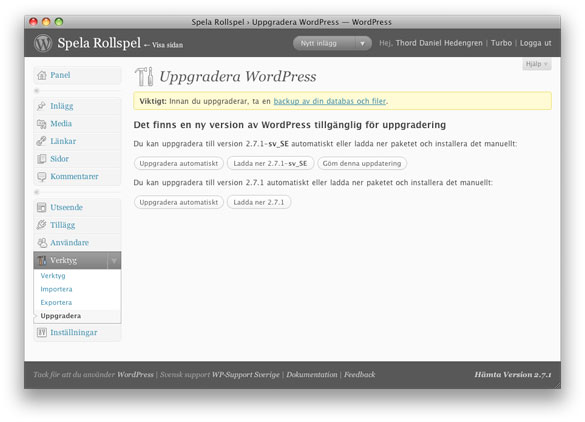Click the Inlägg pin icon
585x422 pixels.
41,106
